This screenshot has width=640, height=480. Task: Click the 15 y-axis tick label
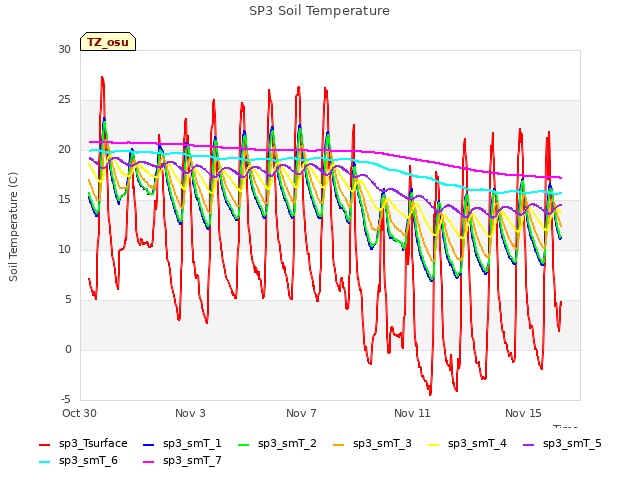[64, 200]
